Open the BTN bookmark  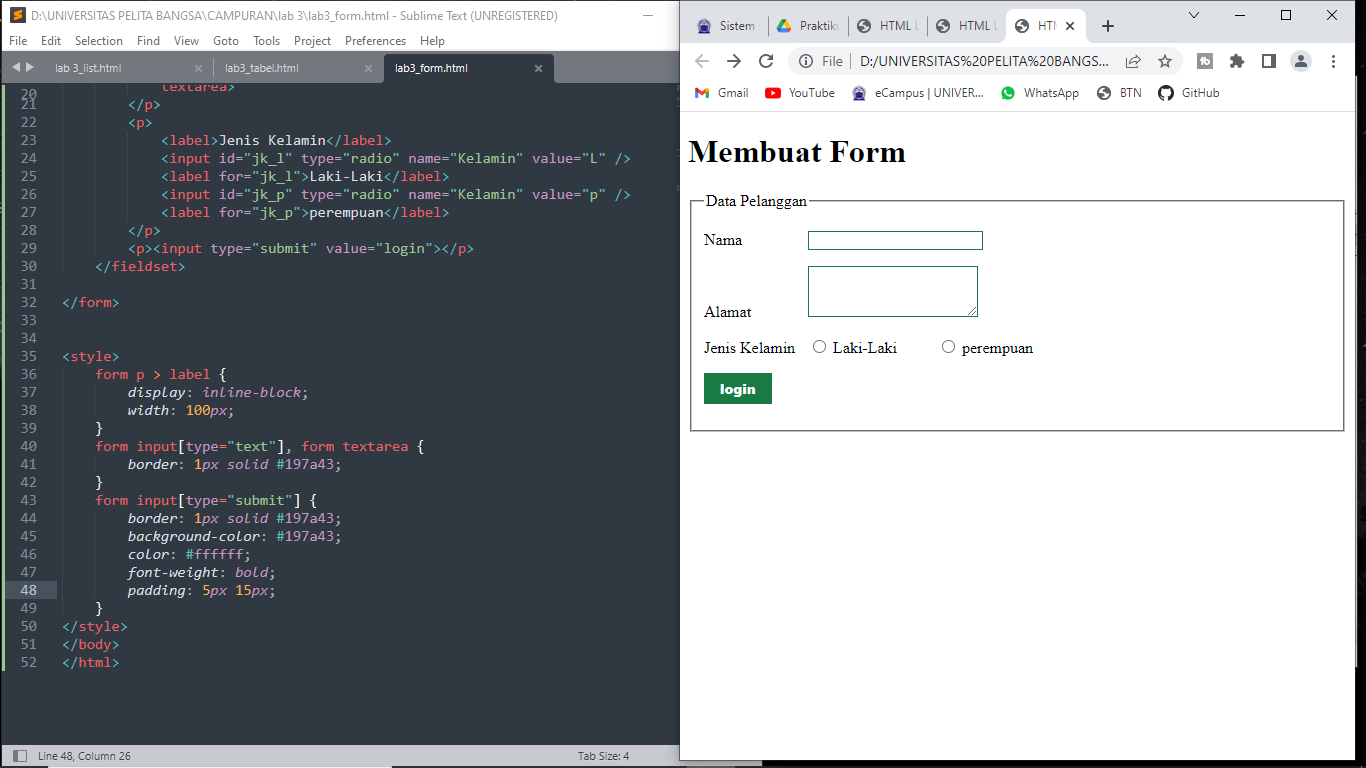coord(1118,92)
